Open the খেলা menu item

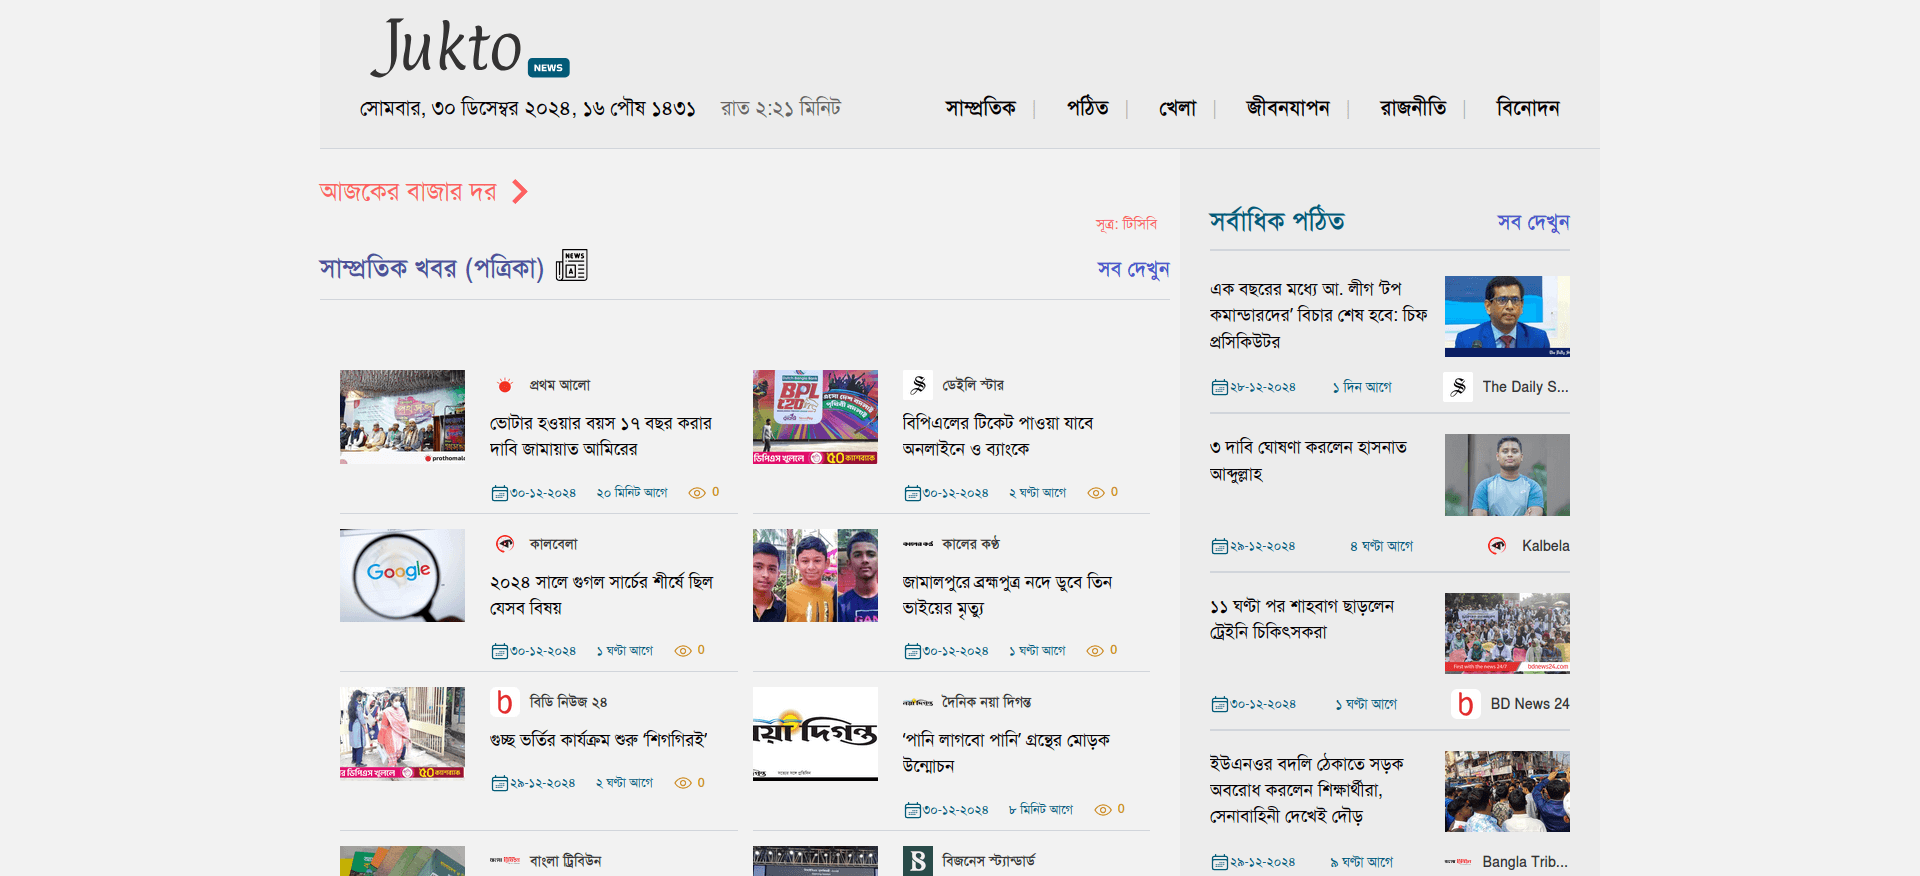point(1177,108)
